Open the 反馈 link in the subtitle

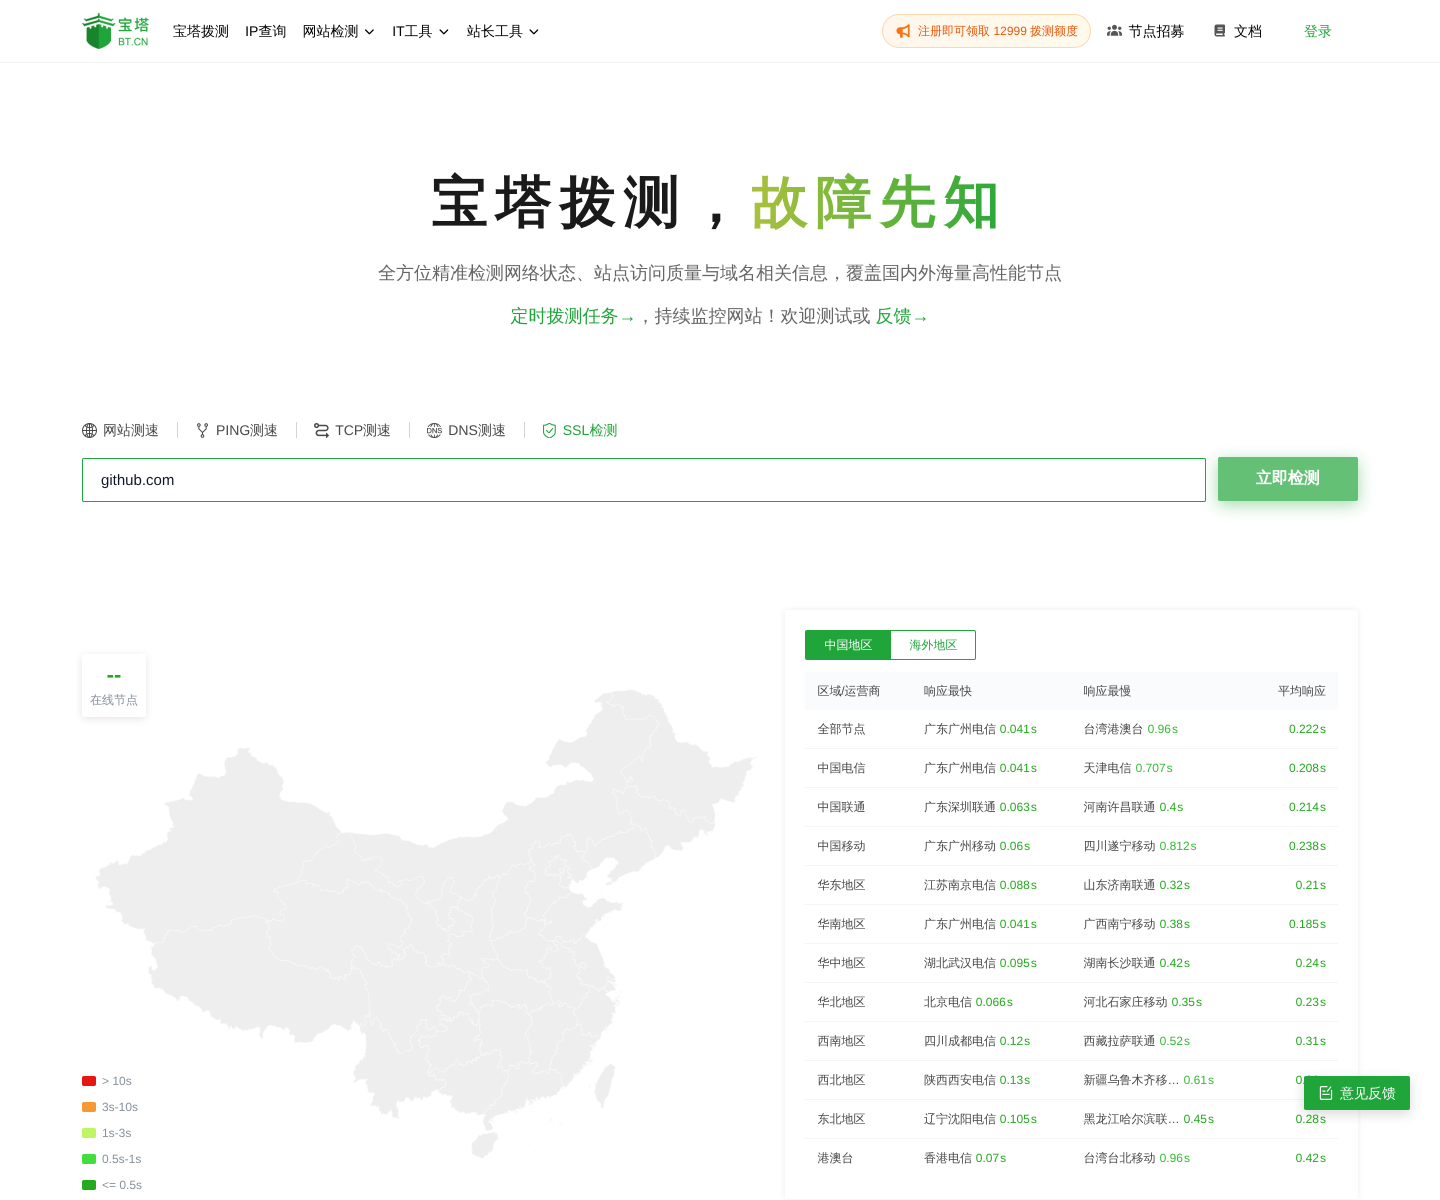(x=902, y=316)
